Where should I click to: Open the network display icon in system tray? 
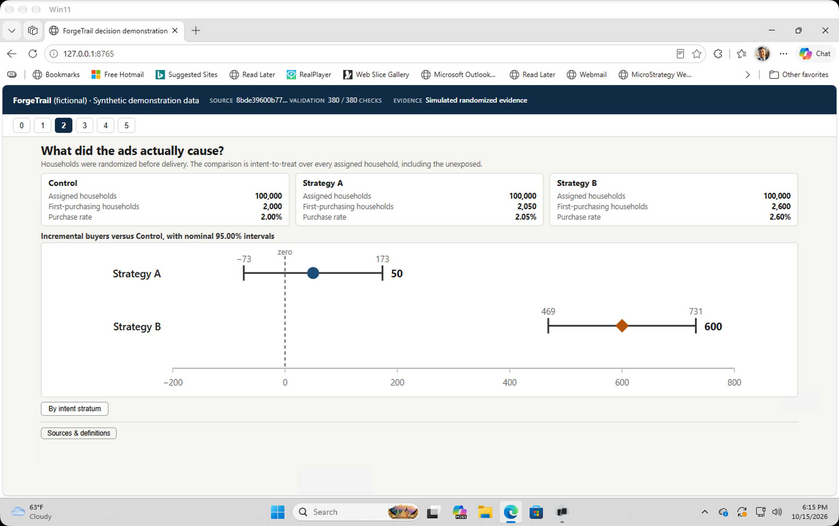pyautogui.click(x=760, y=512)
